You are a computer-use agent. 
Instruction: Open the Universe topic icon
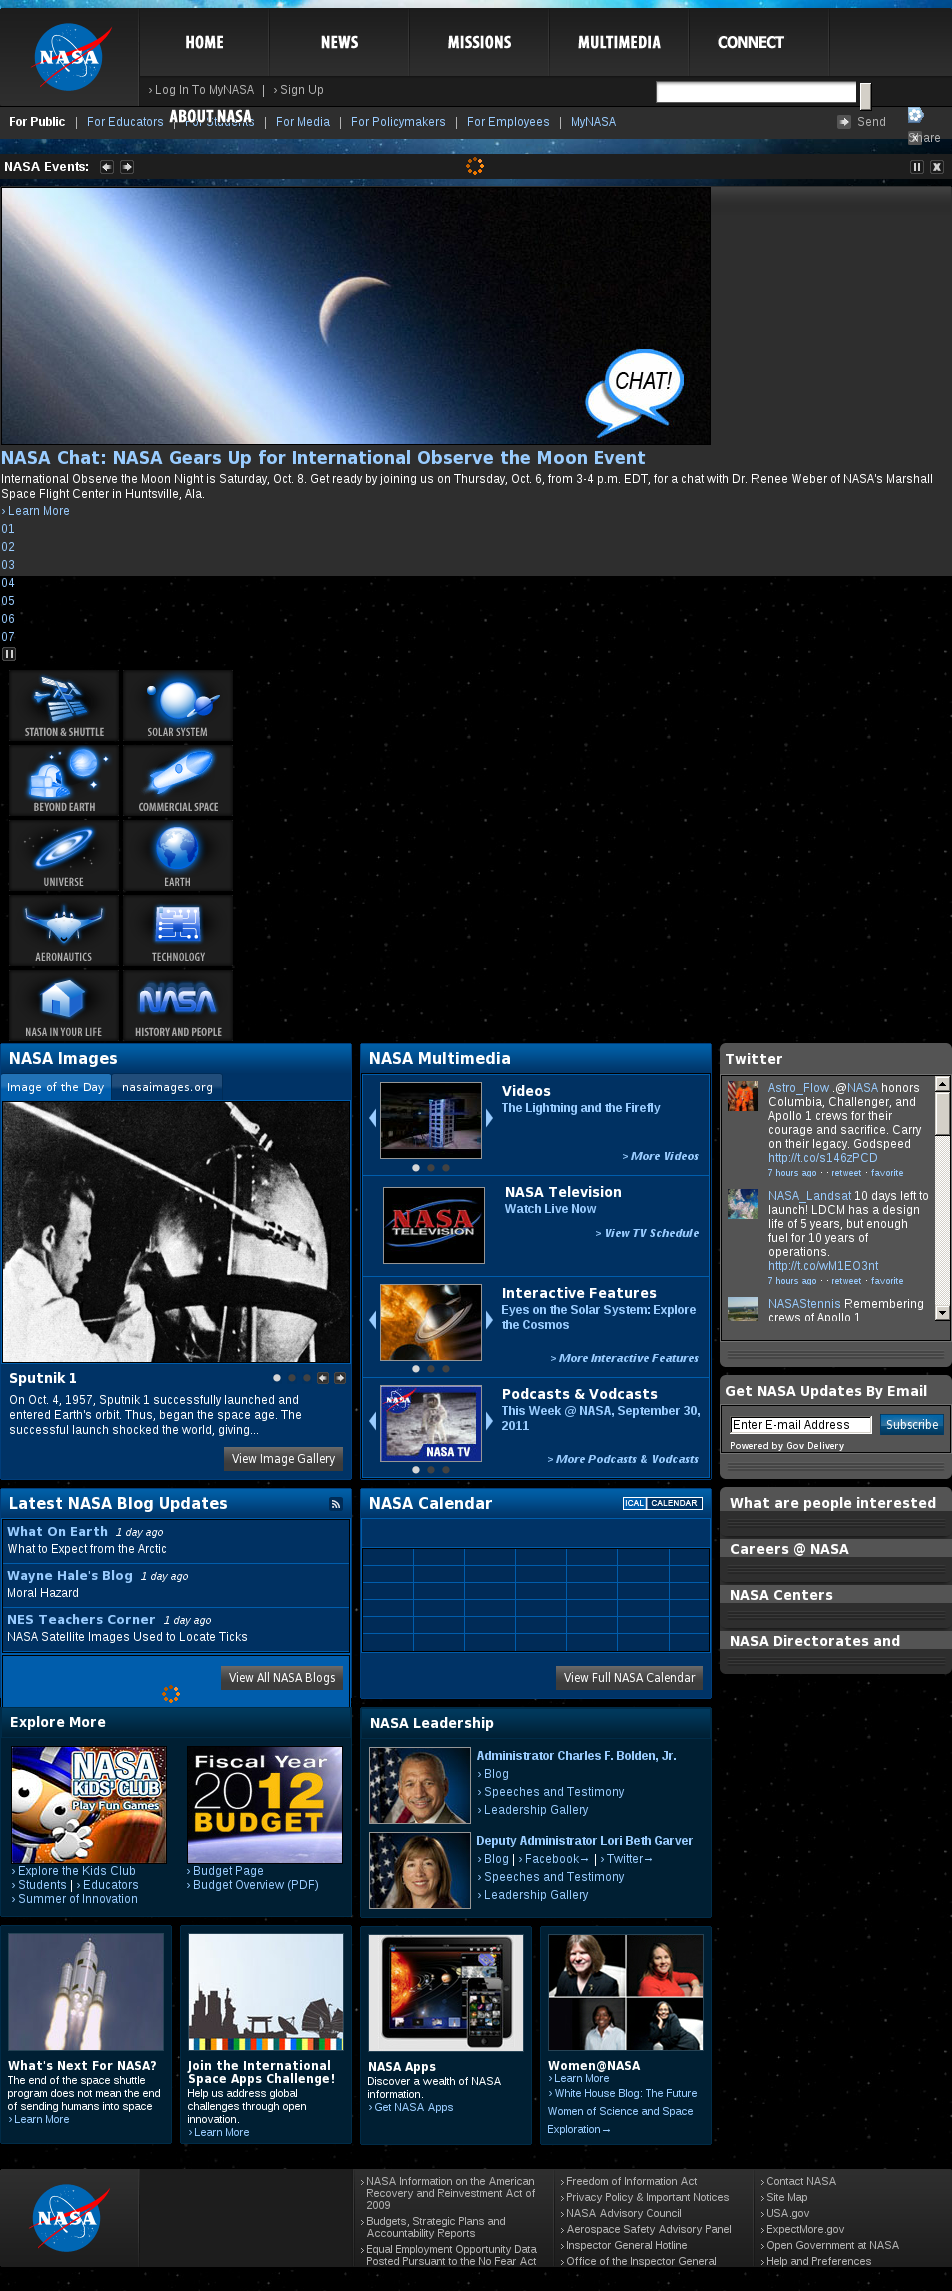[x=64, y=856]
